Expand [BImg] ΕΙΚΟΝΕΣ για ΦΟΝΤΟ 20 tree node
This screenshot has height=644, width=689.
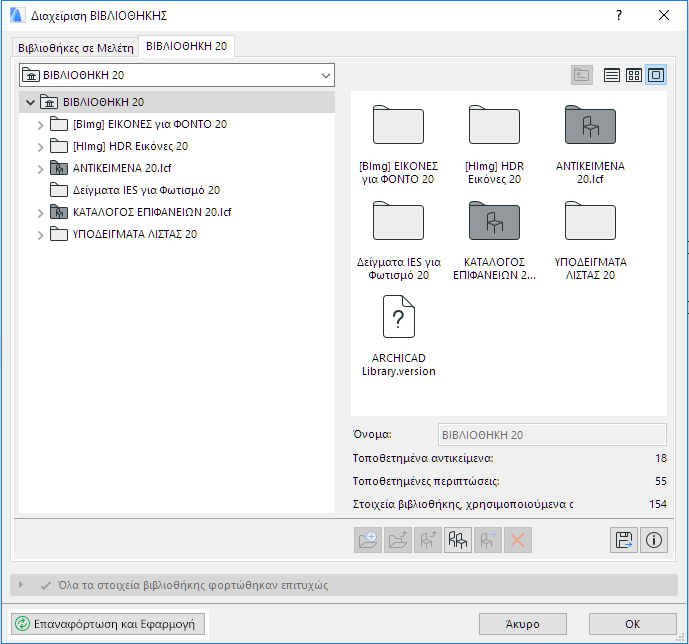tap(40, 125)
